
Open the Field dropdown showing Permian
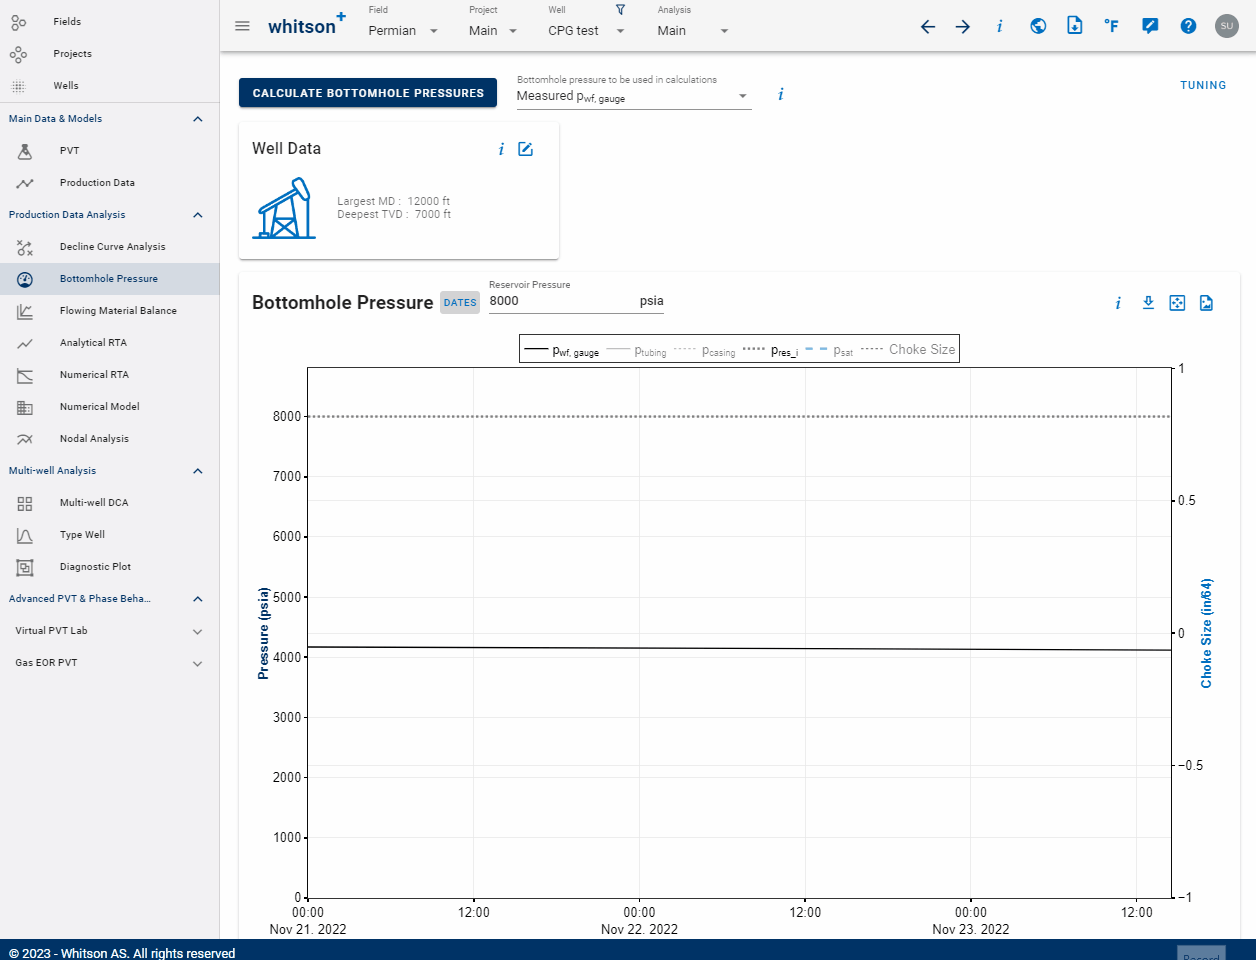[x=403, y=31]
